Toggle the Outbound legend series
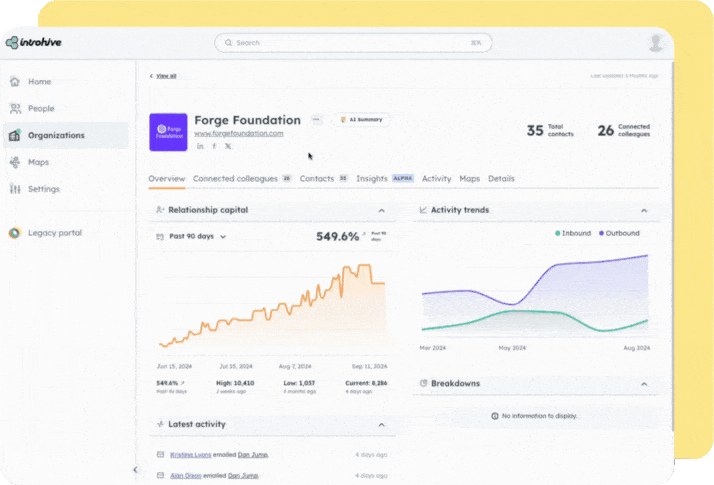 619,233
